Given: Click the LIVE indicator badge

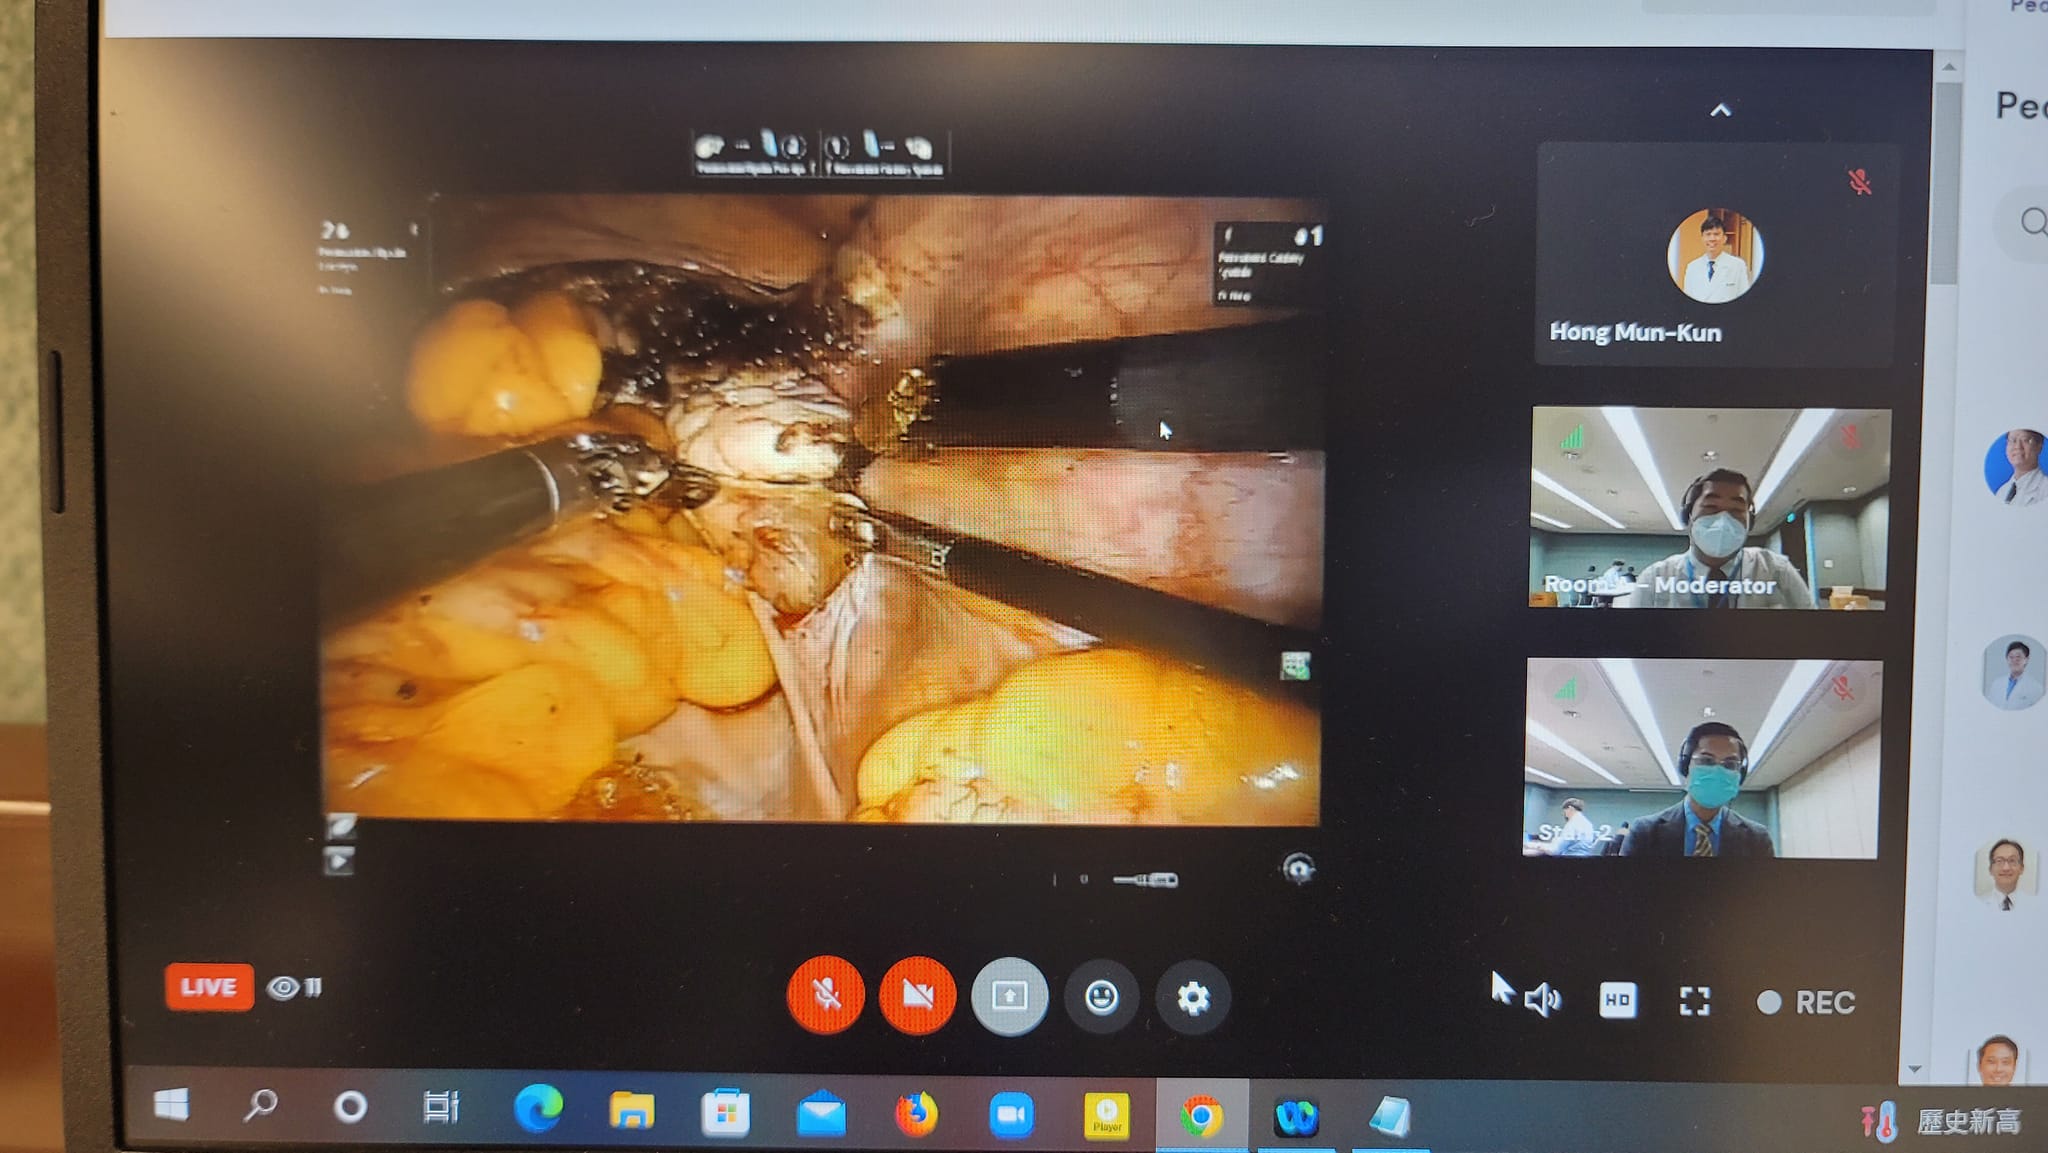Looking at the screenshot, I should [x=209, y=987].
